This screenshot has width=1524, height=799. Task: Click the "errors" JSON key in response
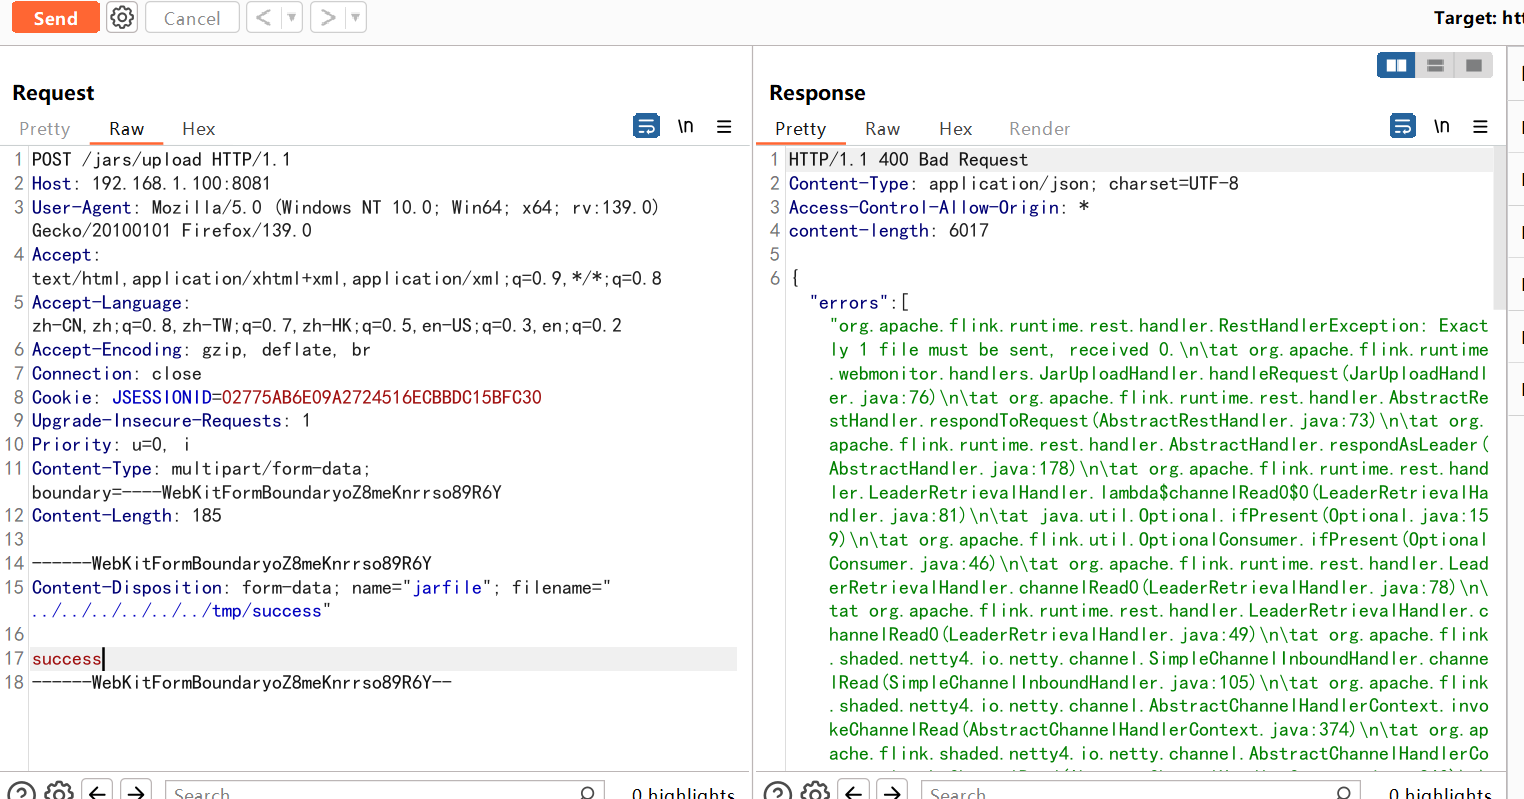850,302
